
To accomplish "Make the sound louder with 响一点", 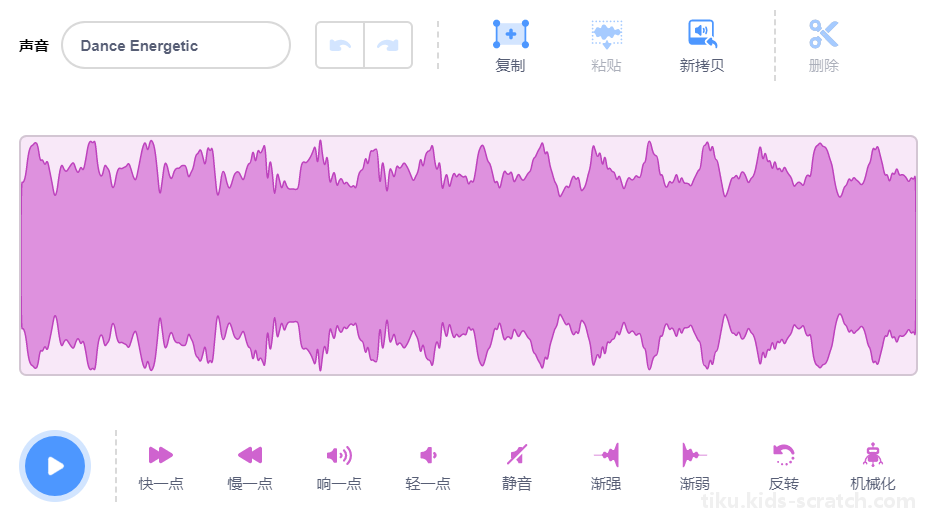I will [x=339, y=455].
